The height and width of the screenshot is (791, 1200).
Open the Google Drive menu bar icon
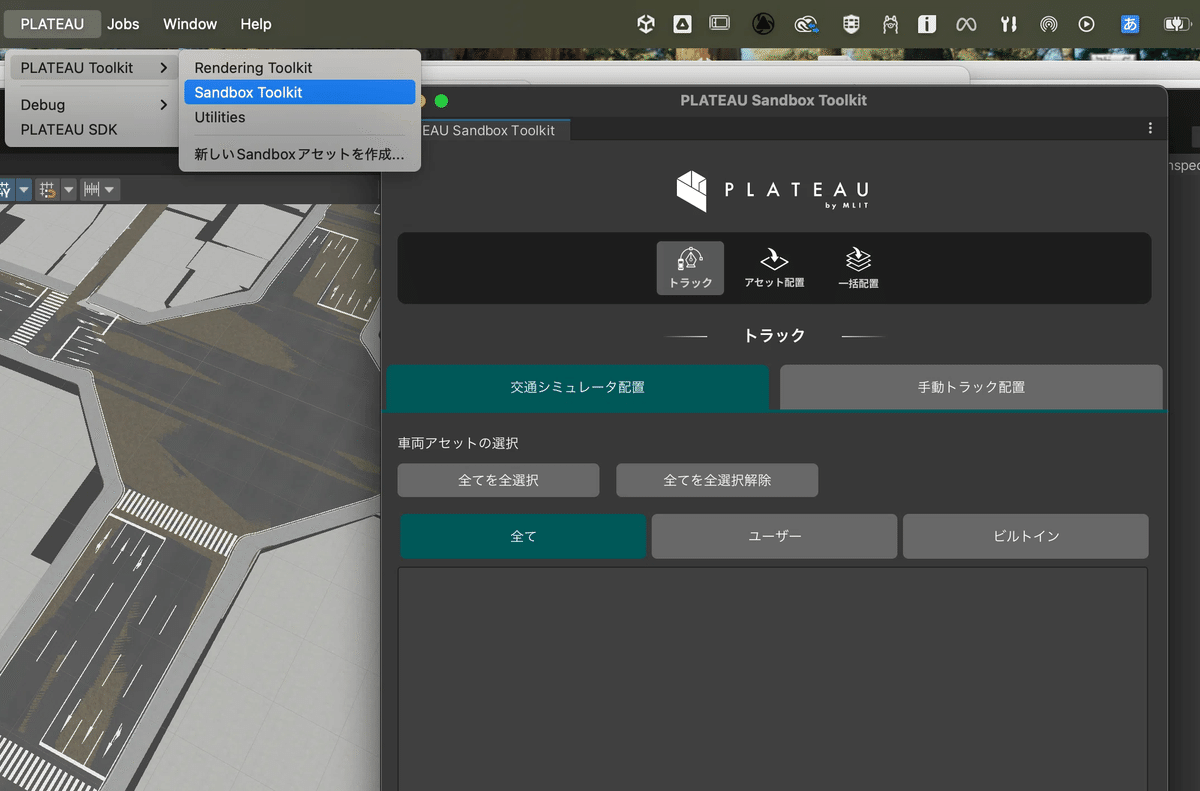pos(682,24)
